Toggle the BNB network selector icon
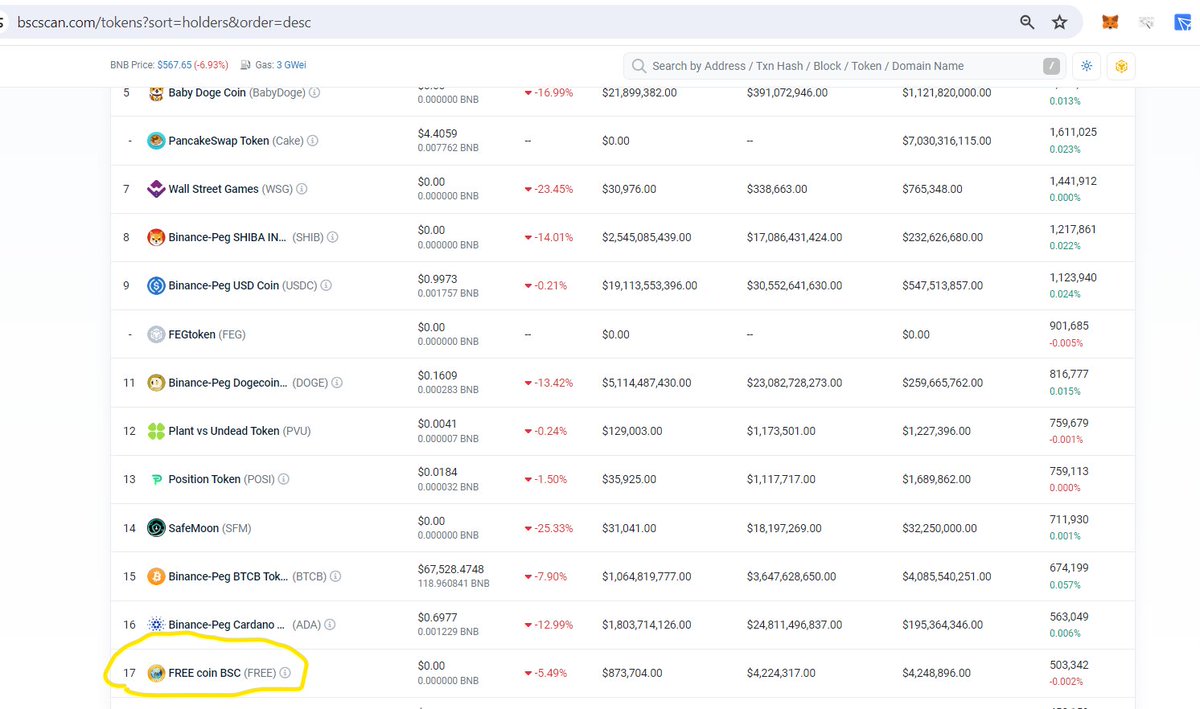Viewport: 1200px width, 709px height. (x=1121, y=65)
